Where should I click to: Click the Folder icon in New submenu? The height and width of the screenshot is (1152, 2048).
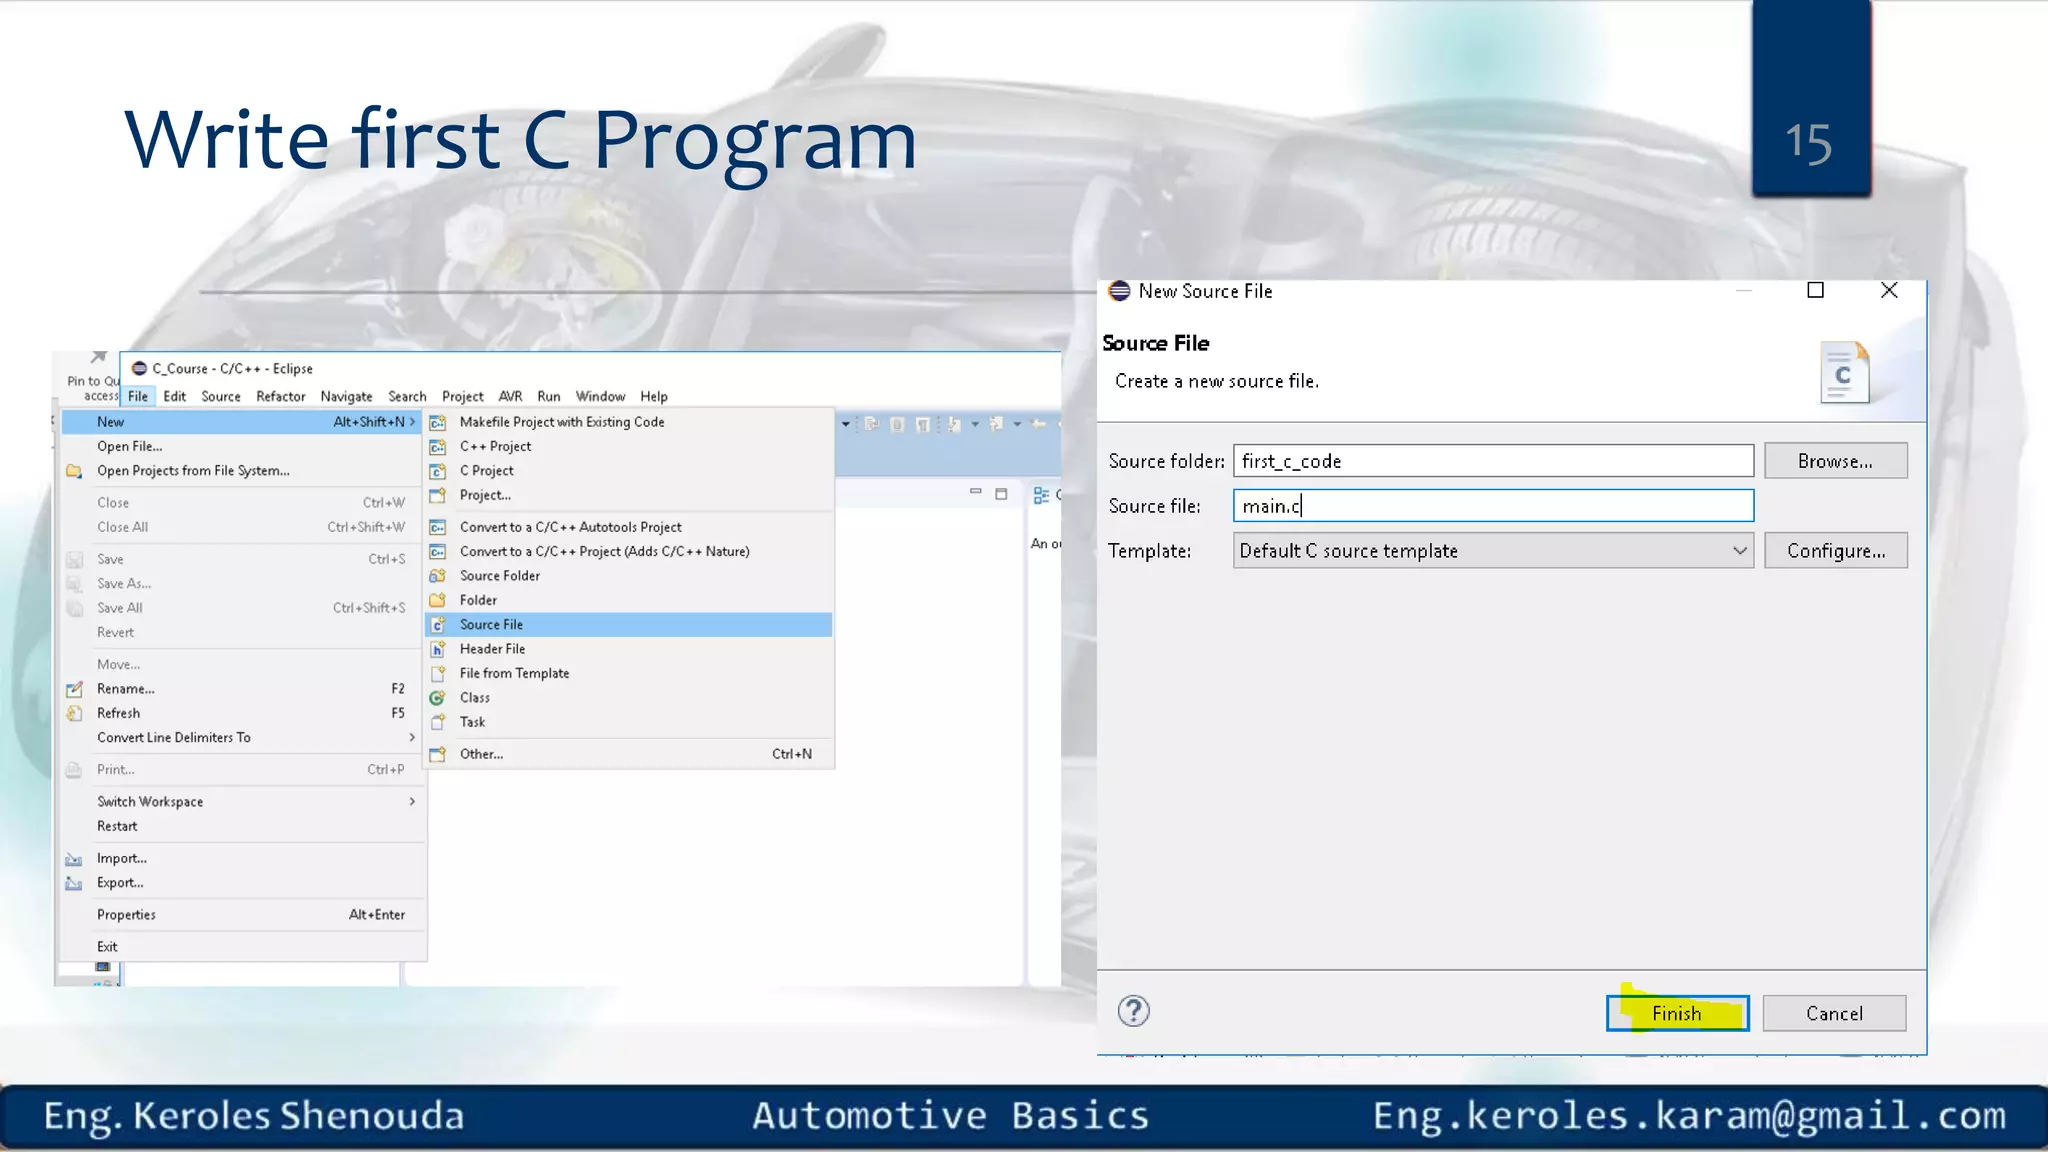coord(437,600)
